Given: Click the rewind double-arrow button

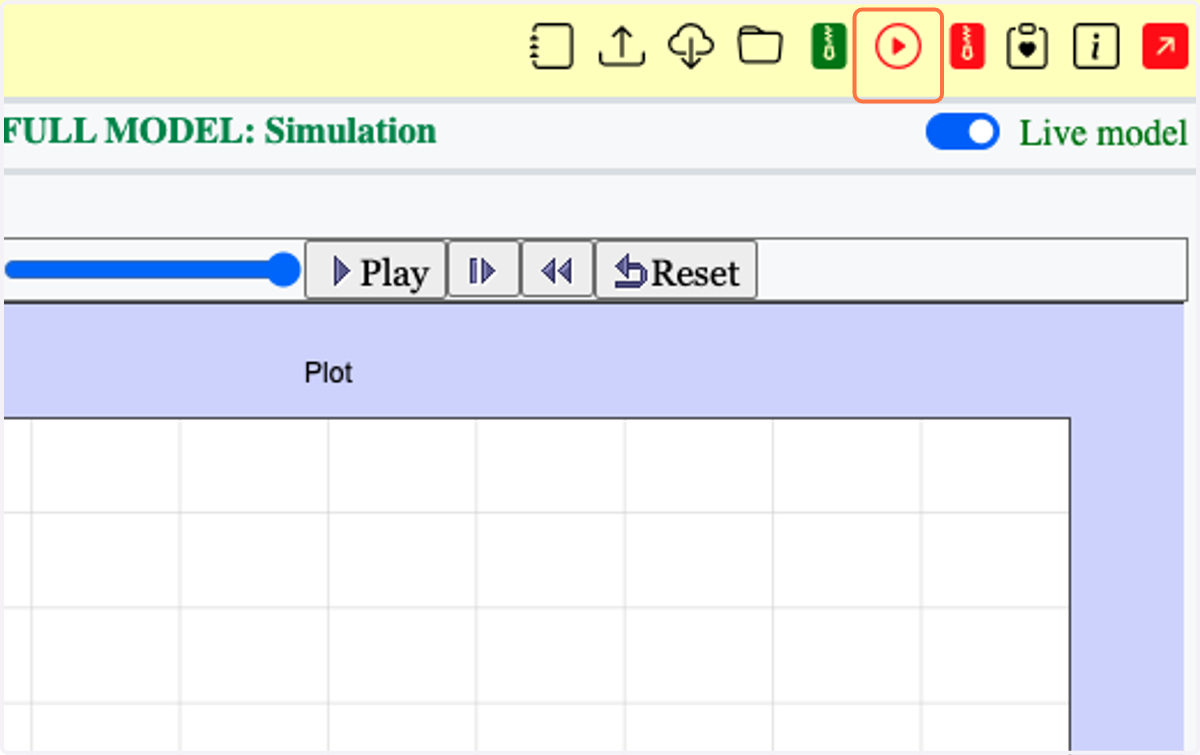Looking at the screenshot, I should pyautogui.click(x=558, y=269).
